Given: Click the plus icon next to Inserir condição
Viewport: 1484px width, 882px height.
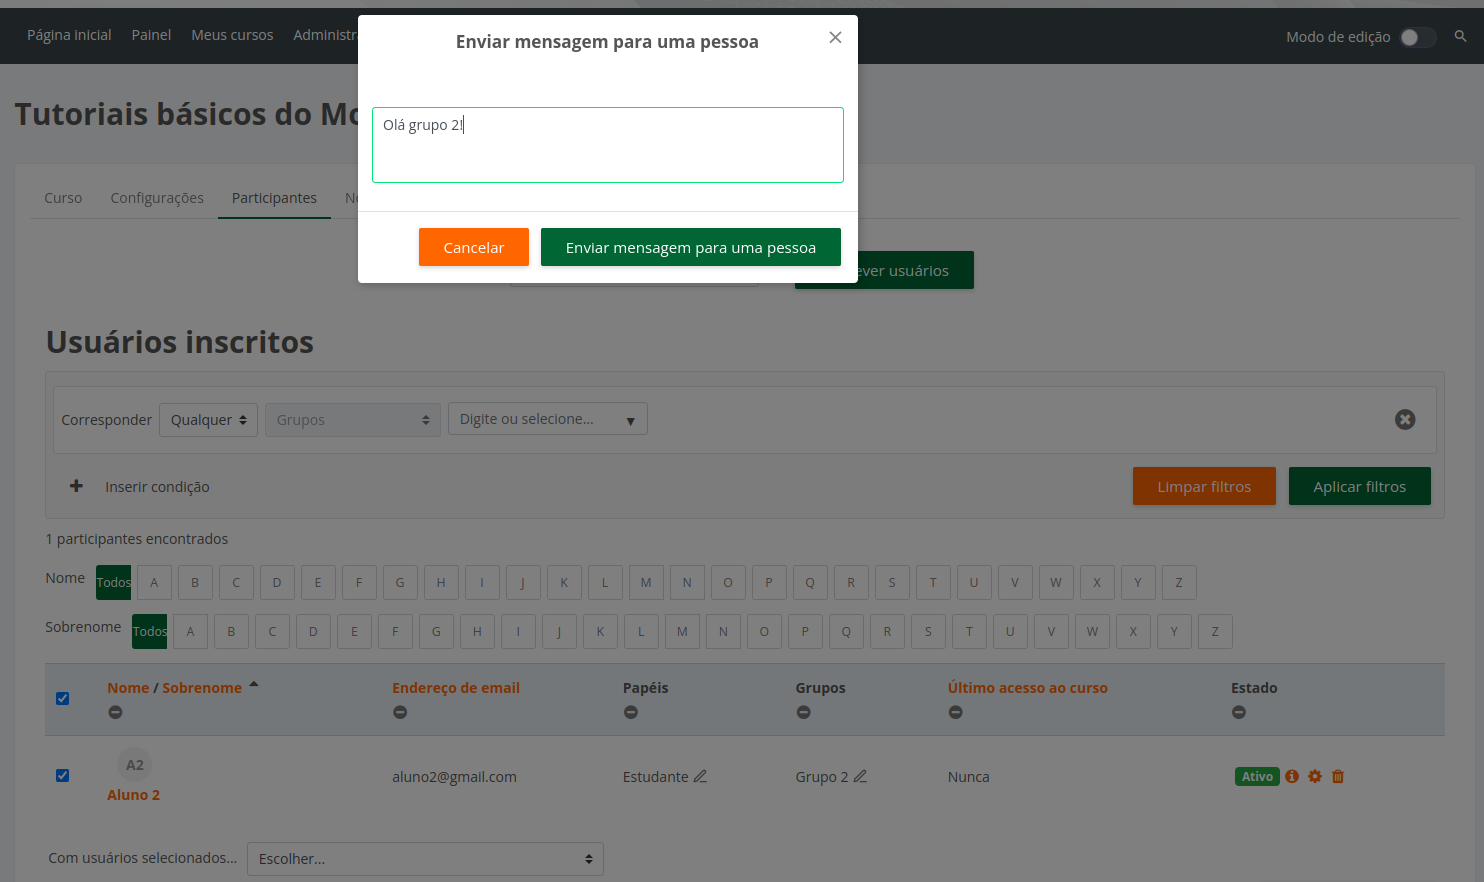Looking at the screenshot, I should (76, 486).
